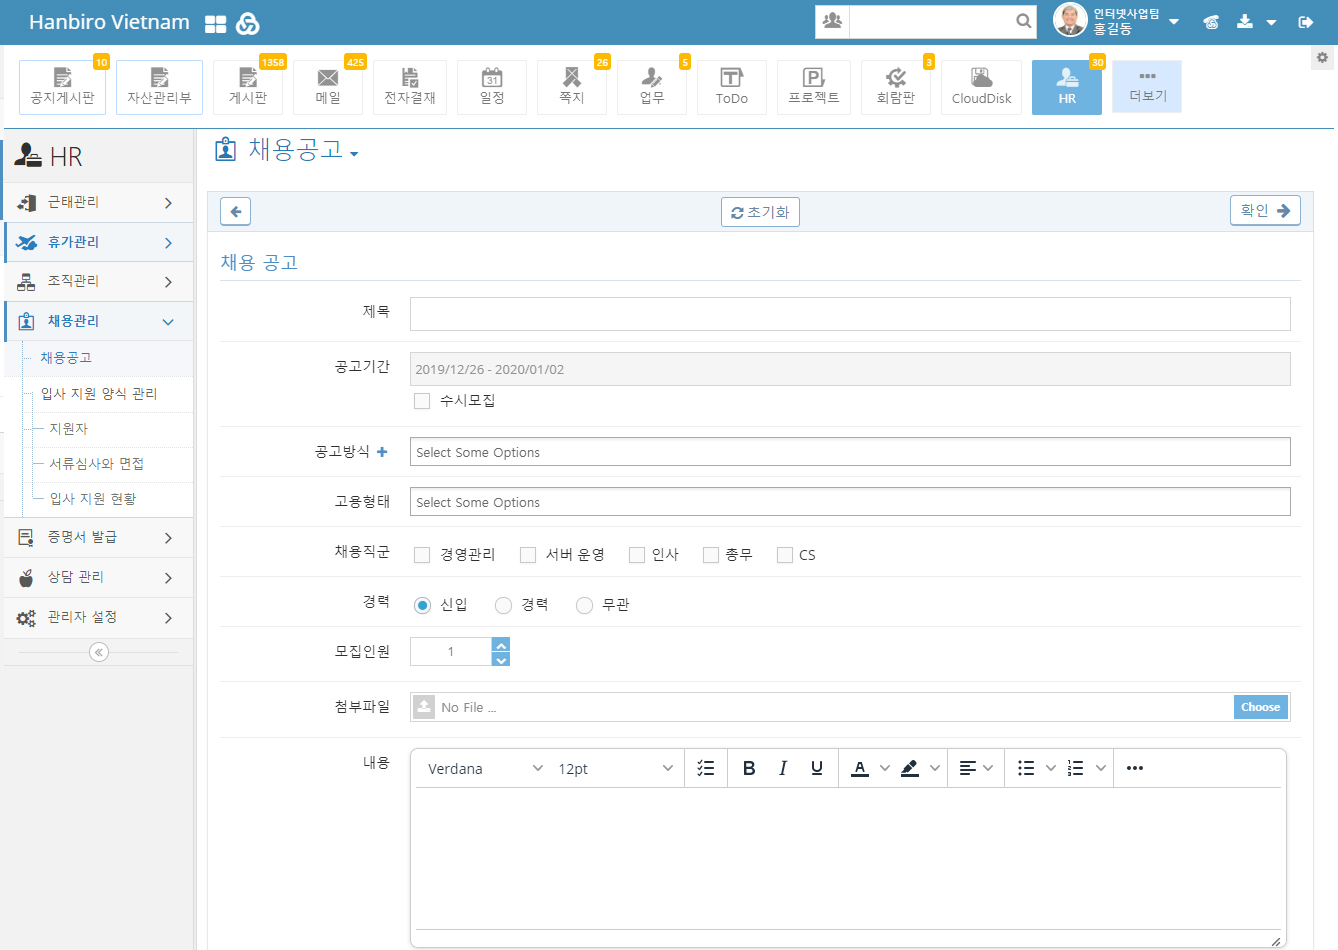Viewport: 1338px width, 950px height.
Task: Check the 경영관리 job group
Action: point(422,555)
